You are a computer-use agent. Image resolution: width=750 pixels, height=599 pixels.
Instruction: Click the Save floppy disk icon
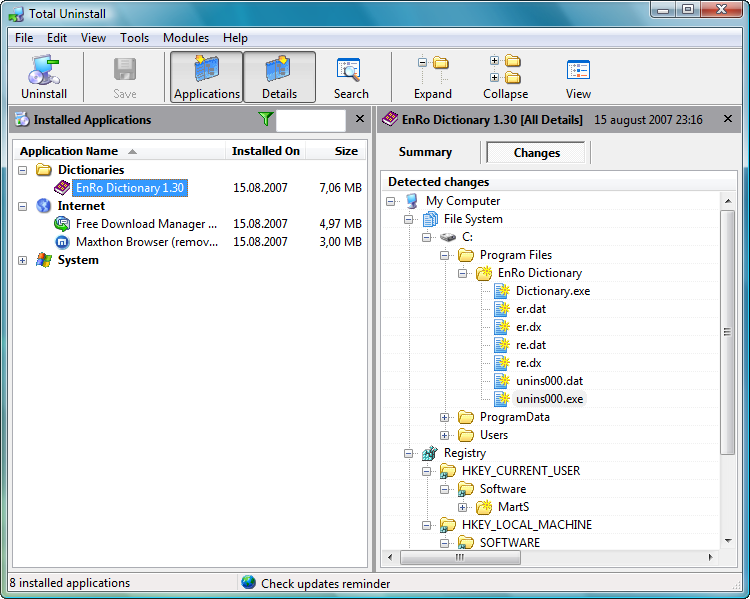[125, 70]
